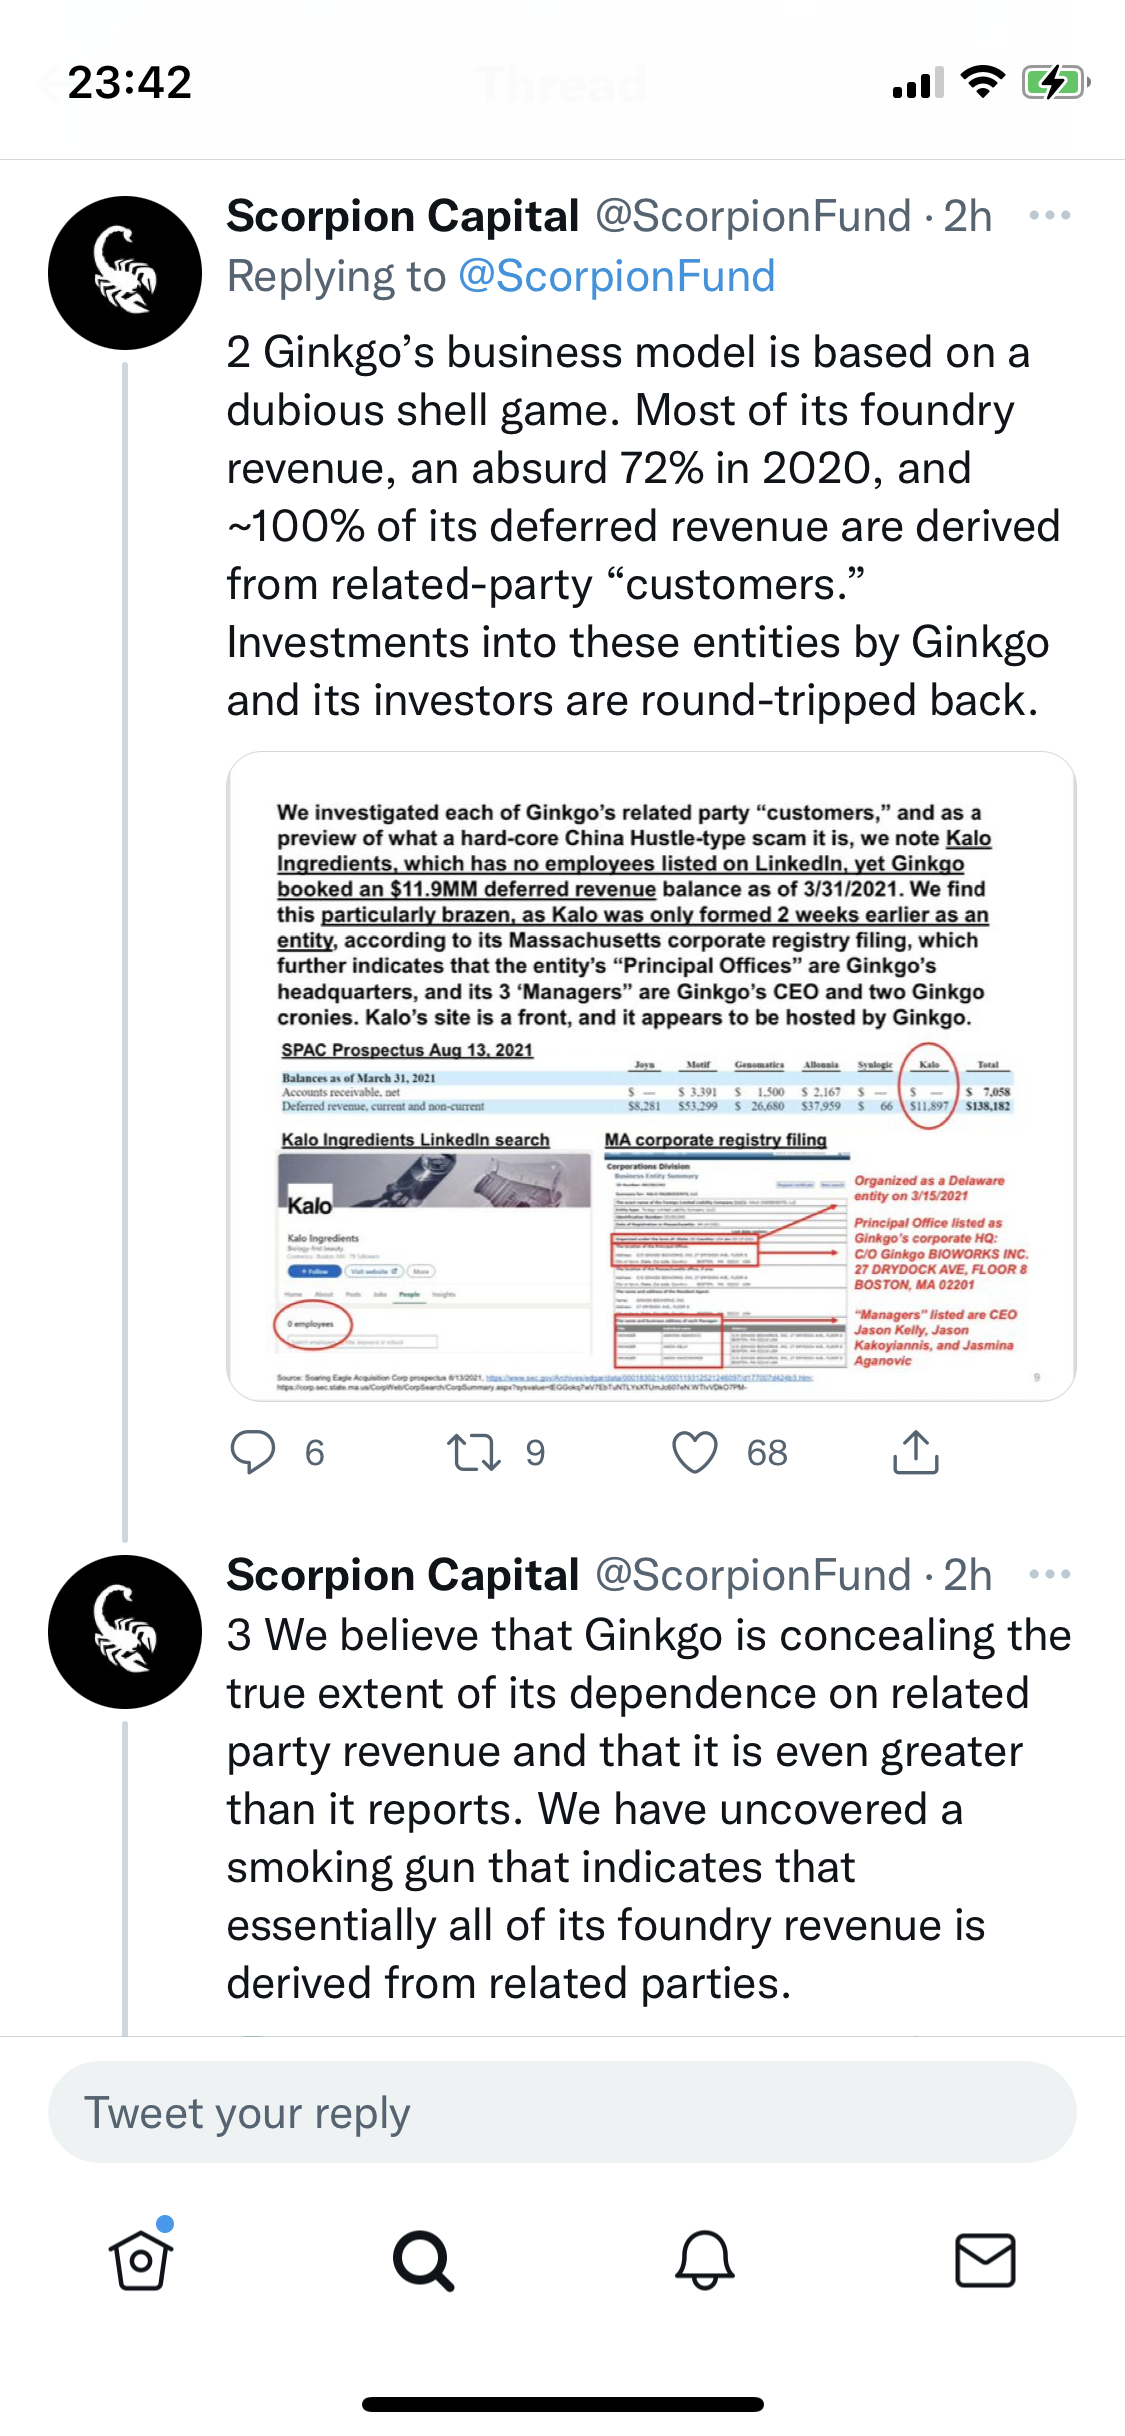Open Scorpion Capital avatar on first tweet
This screenshot has height=2436, width=1125.
point(125,272)
